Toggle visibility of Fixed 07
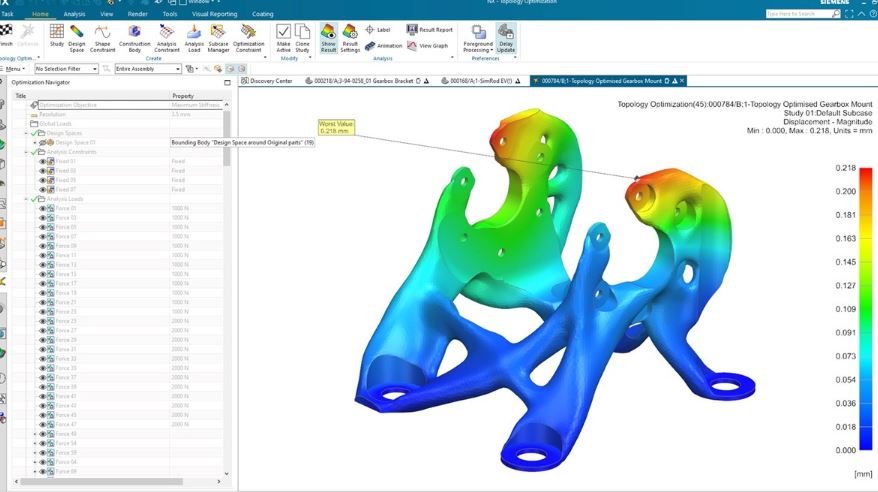The width and height of the screenshot is (878, 492). tap(43, 190)
